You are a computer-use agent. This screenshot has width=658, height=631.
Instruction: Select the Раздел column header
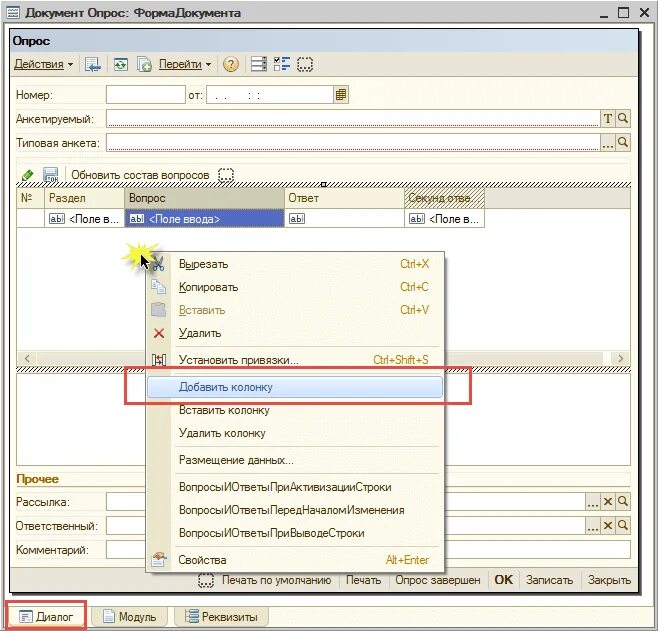point(84,198)
